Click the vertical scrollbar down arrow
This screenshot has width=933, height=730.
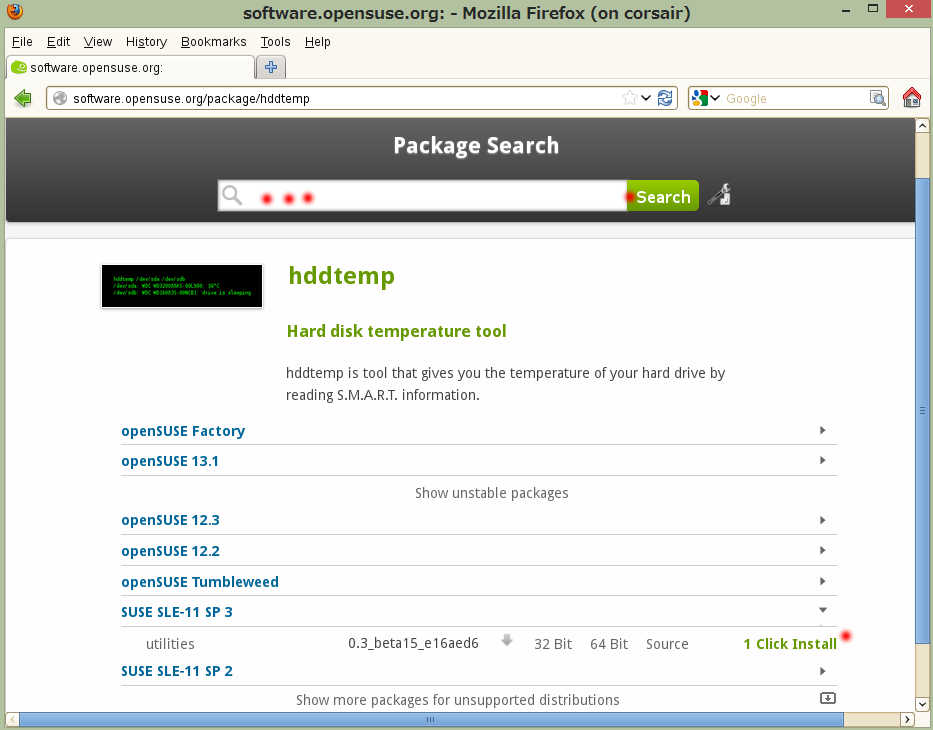(x=922, y=704)
